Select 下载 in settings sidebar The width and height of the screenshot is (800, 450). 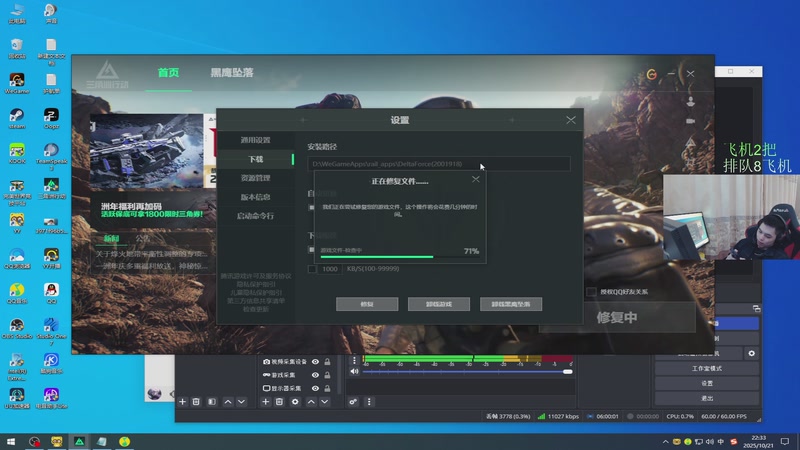(256, 159)
